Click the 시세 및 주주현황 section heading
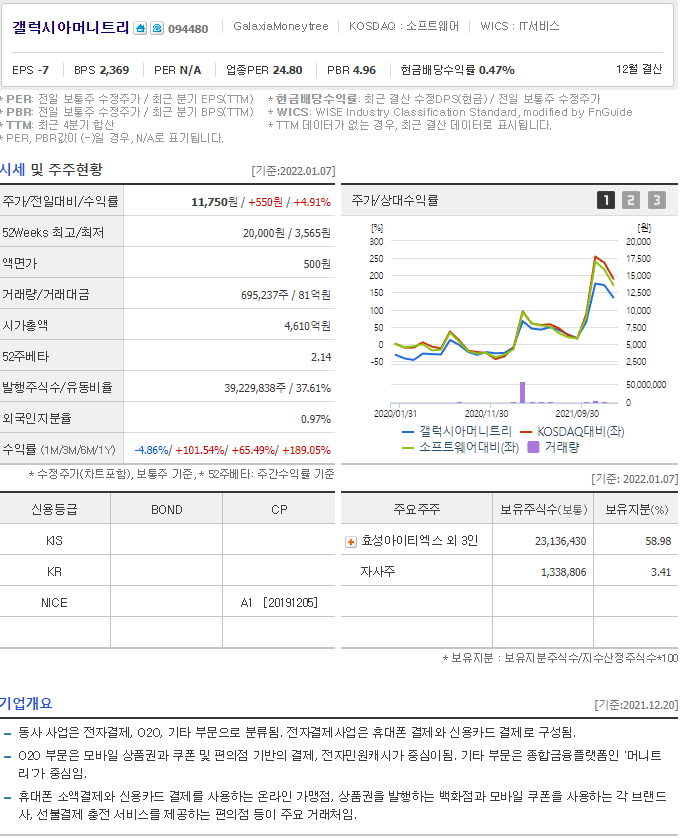The image size is (680, 838). coord(51,170)
